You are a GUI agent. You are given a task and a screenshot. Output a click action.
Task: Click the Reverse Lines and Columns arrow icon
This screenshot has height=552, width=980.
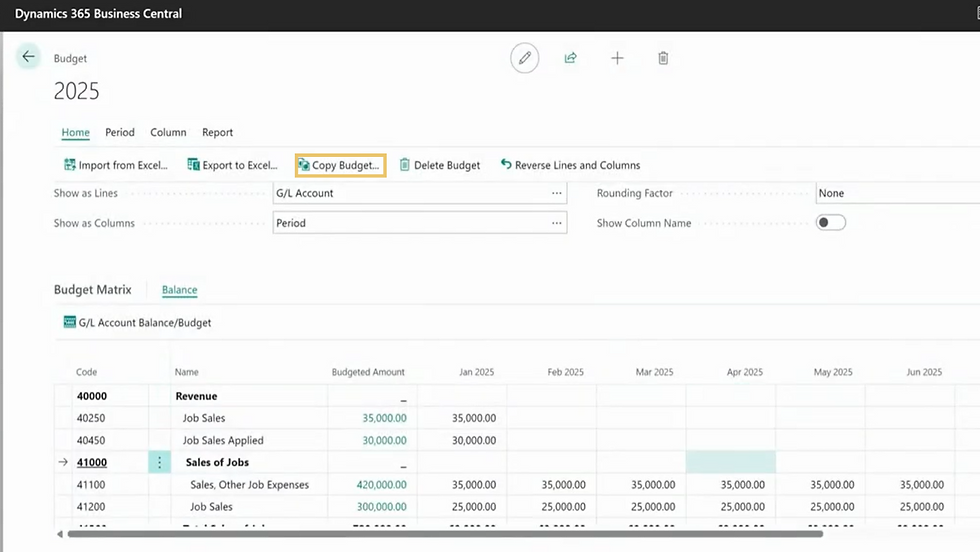click(506, 164)
